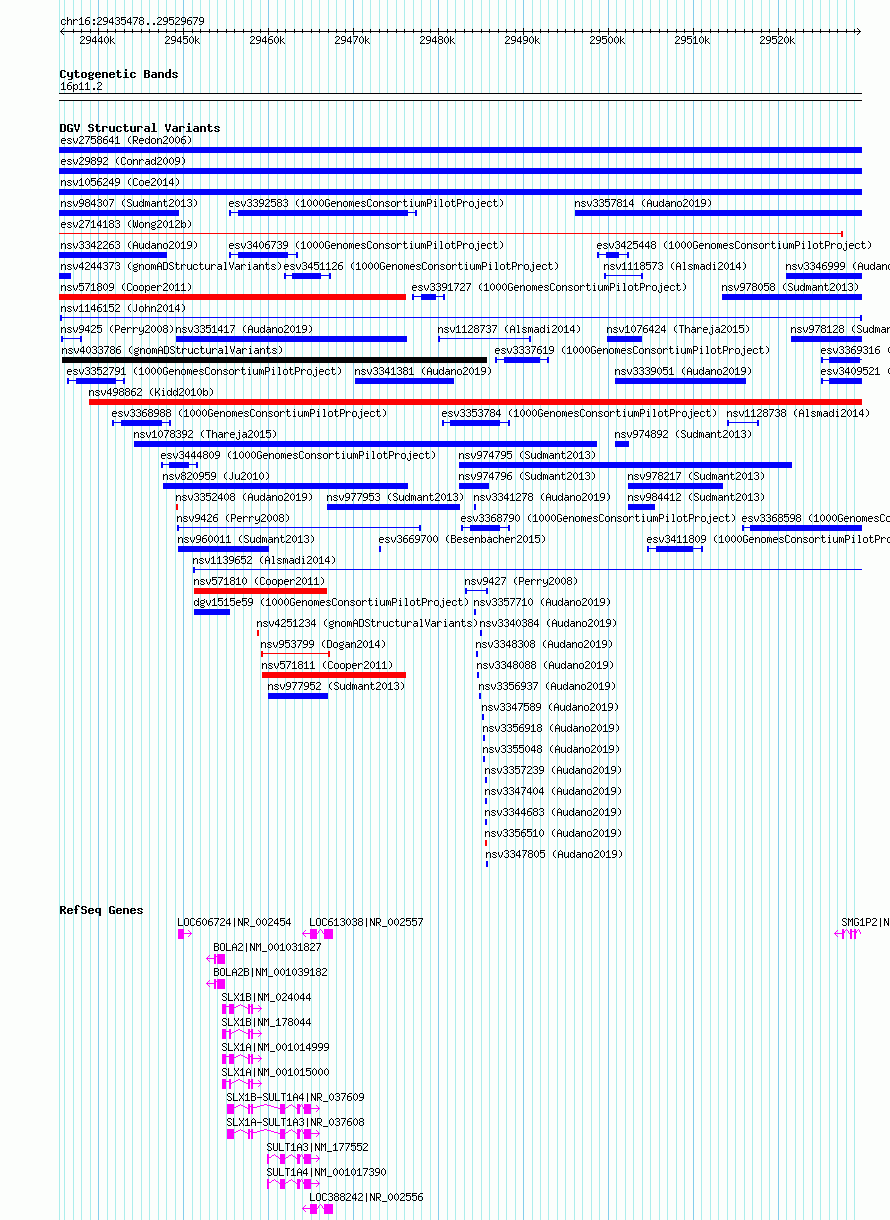
Task: Click variant label nsv978058 (Sudmant2013)
Action: click(x=791, y=287)
